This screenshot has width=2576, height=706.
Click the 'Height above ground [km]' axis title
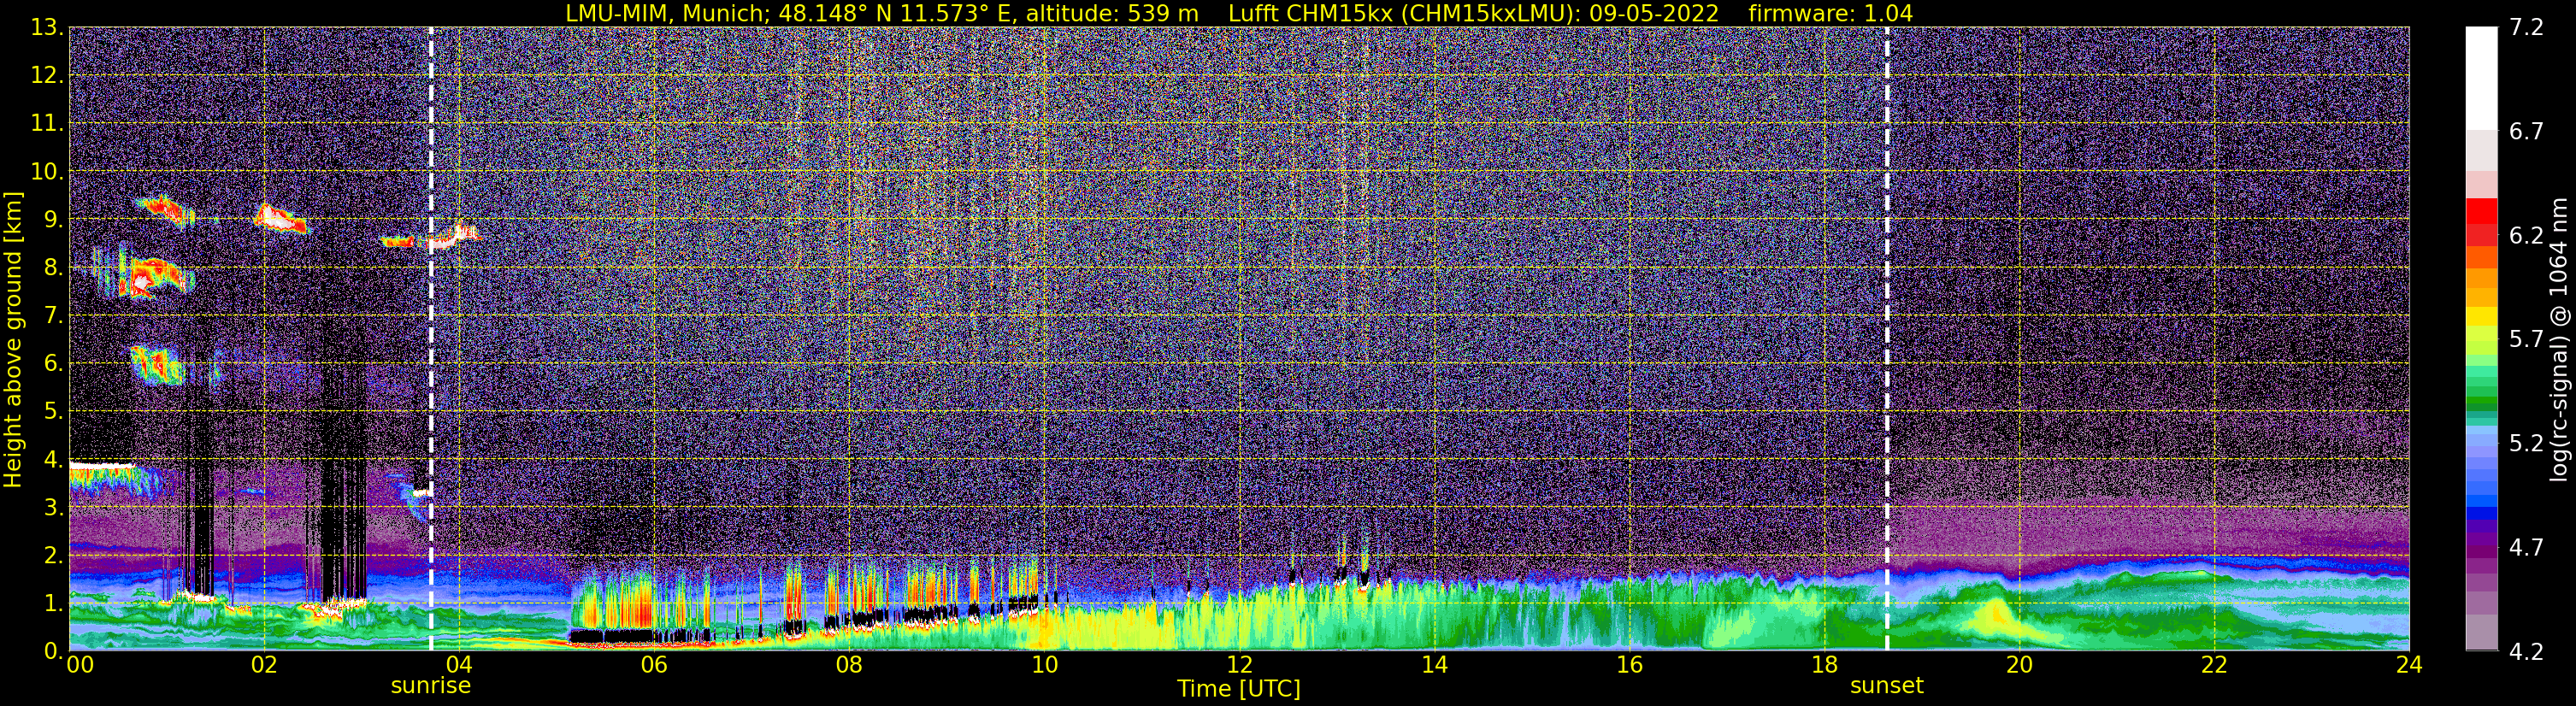coord(13,339)
